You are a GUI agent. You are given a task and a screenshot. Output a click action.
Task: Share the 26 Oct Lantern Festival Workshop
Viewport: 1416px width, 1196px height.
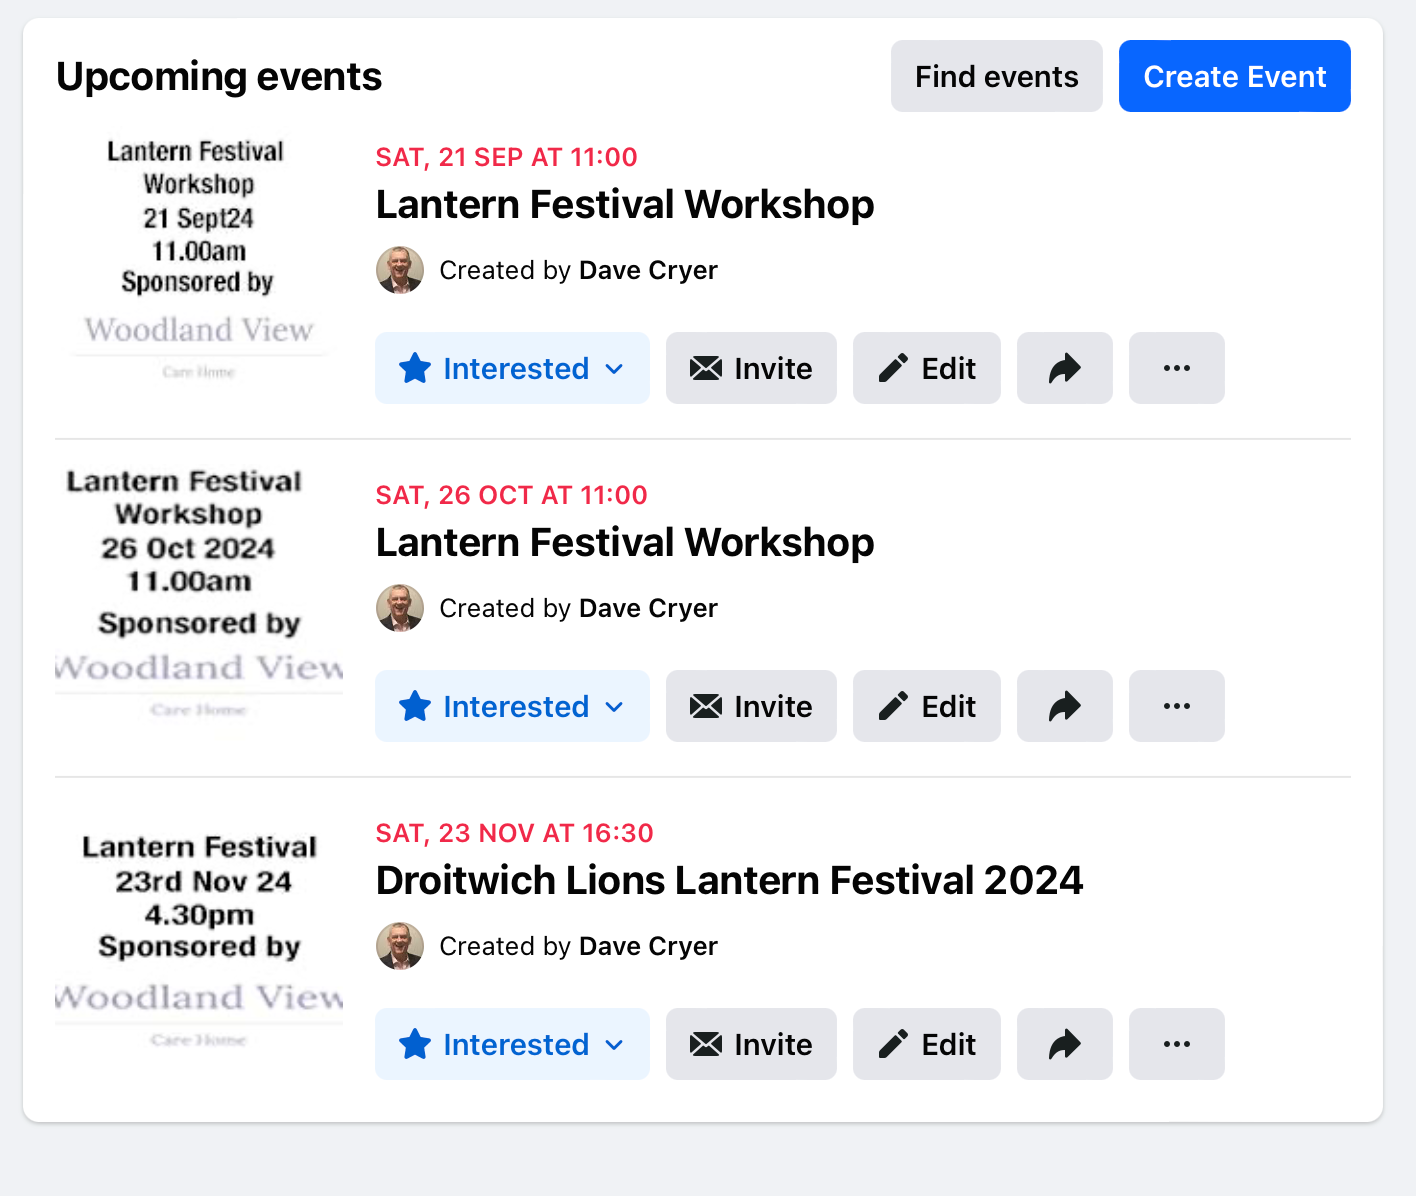pos(1064,706)
